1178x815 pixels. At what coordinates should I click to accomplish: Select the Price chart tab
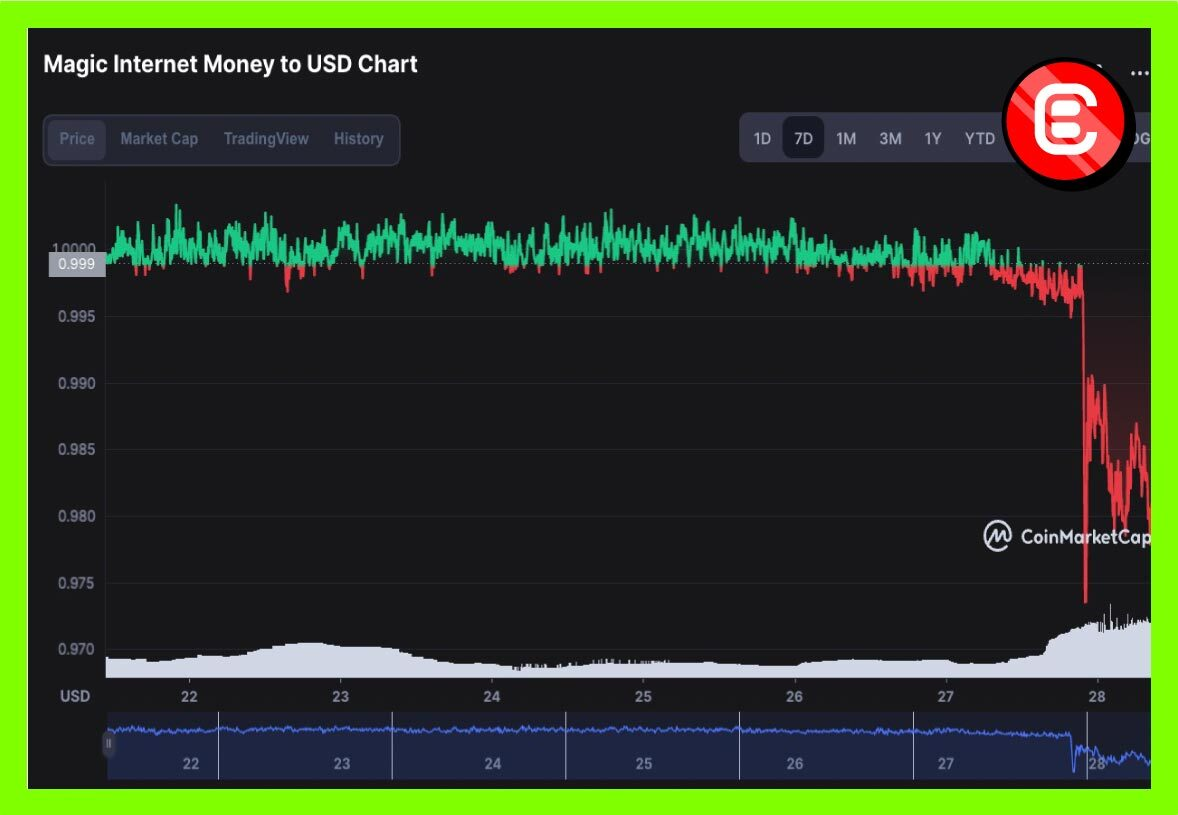pyautogui.click(x=77, y=140)
